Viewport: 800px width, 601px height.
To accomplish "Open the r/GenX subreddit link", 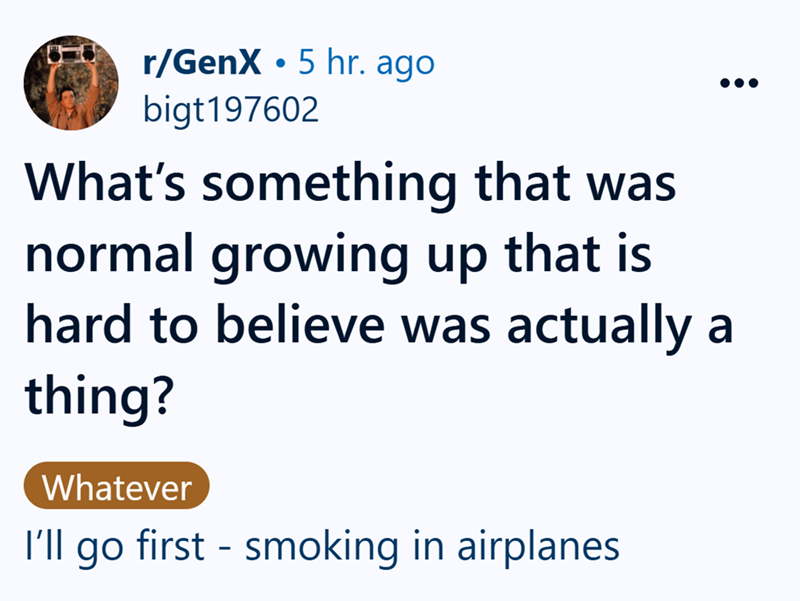I will pyautogui.click(x=203, y=64).
